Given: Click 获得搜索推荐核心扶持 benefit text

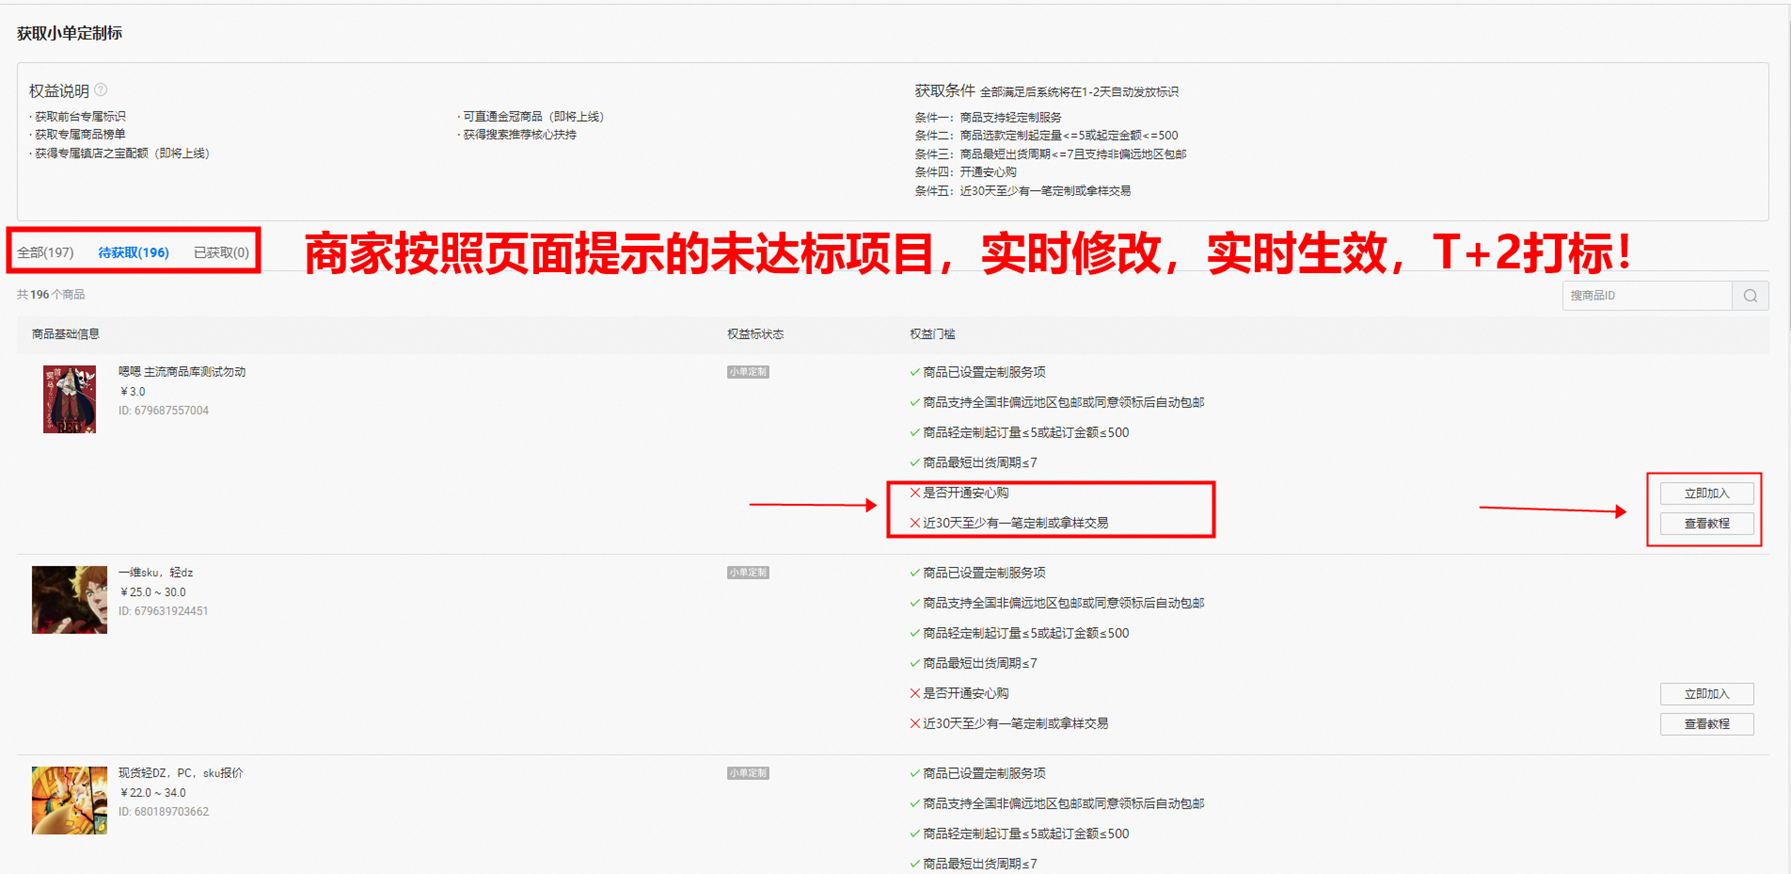Looking at the screenshot, I should coord(519,134).
